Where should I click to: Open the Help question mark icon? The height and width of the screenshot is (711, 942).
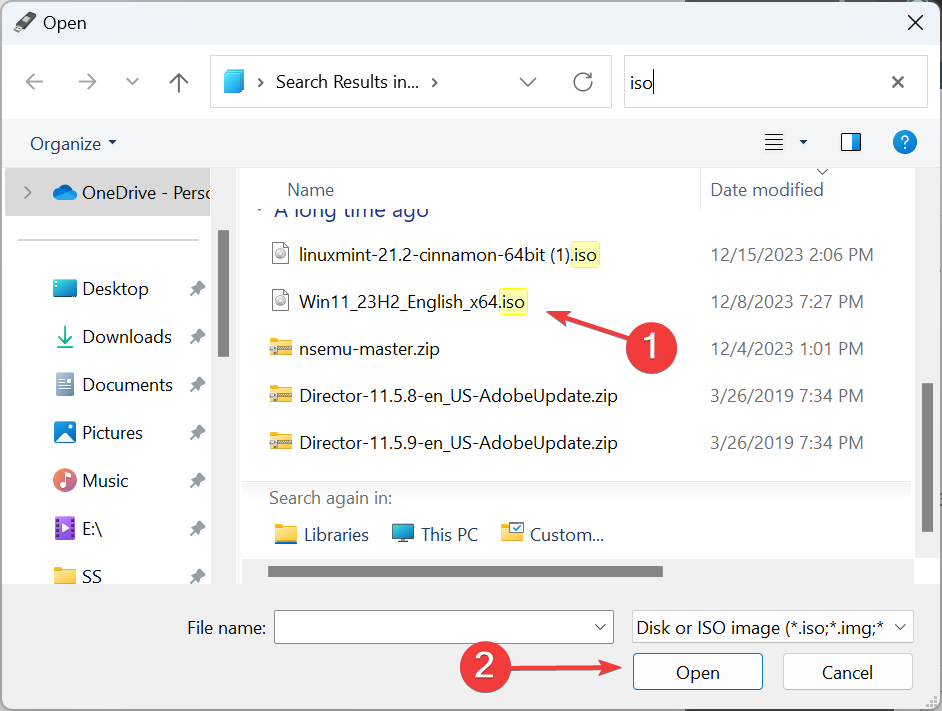[x=904, y=142]
